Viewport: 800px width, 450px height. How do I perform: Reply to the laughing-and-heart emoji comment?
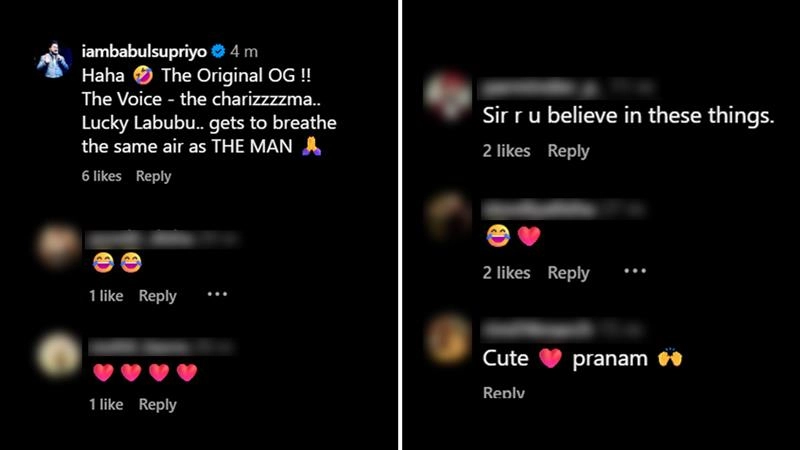point(568,272)
